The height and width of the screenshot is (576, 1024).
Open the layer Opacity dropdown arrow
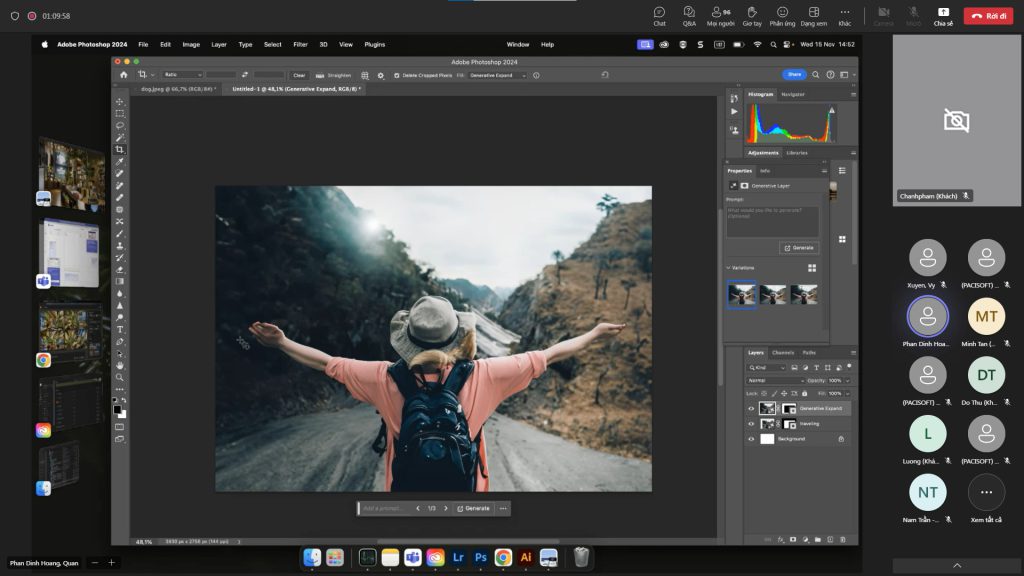(848, 381)
